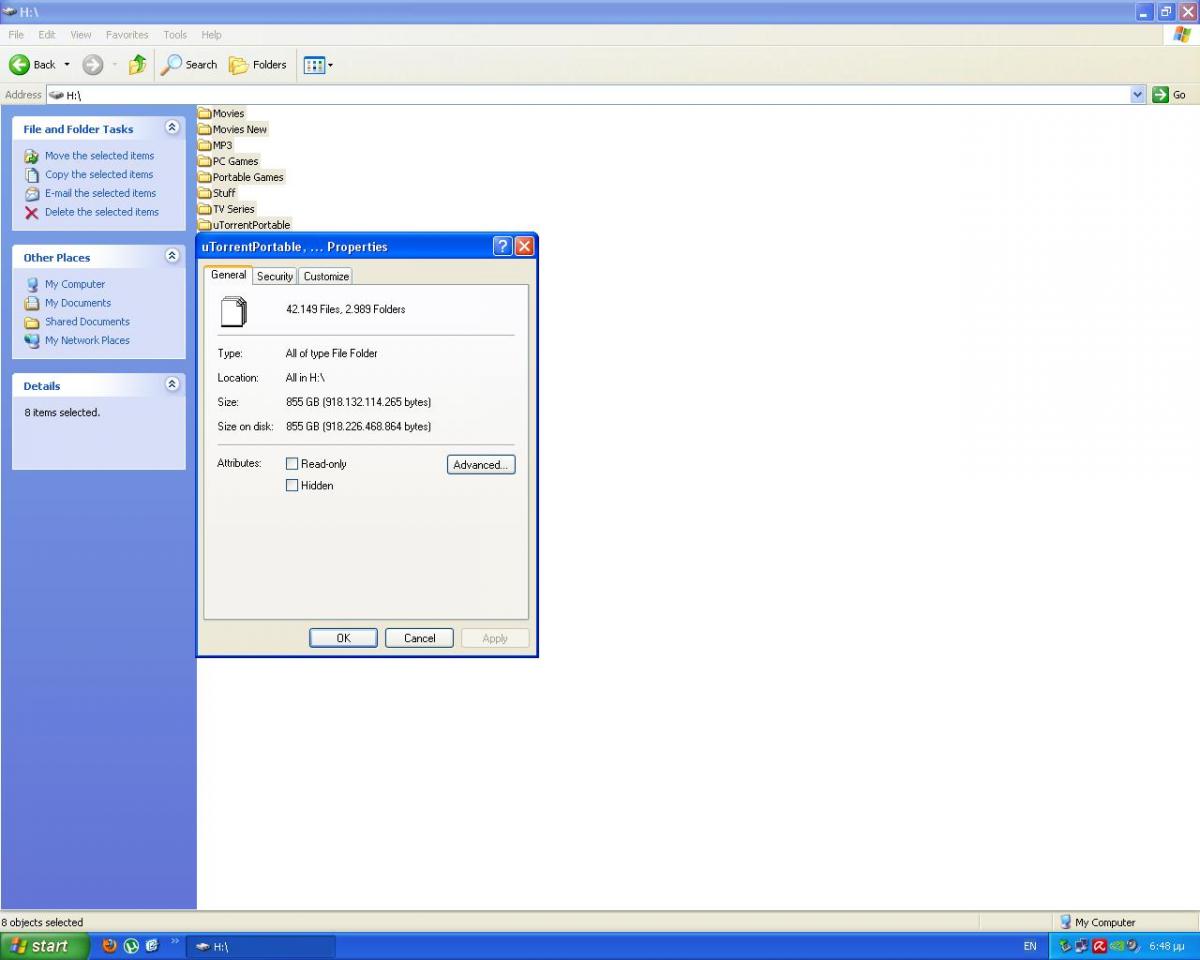Screen dimensions: 1200x960
Task: Click OK in Properties dialog
Action: pyautogui.click(x=343, y=638)
